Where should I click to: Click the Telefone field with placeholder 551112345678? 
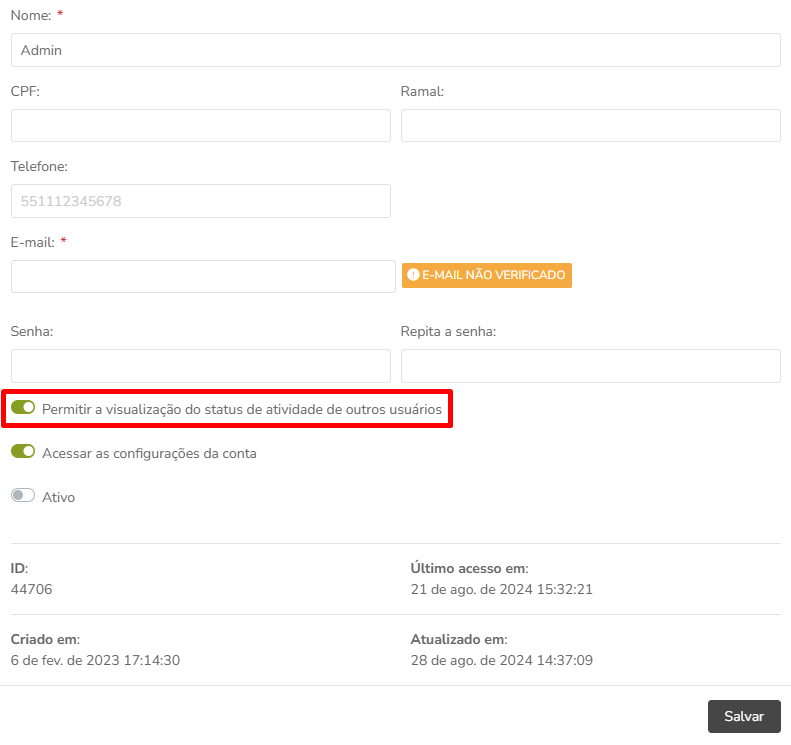201,201
